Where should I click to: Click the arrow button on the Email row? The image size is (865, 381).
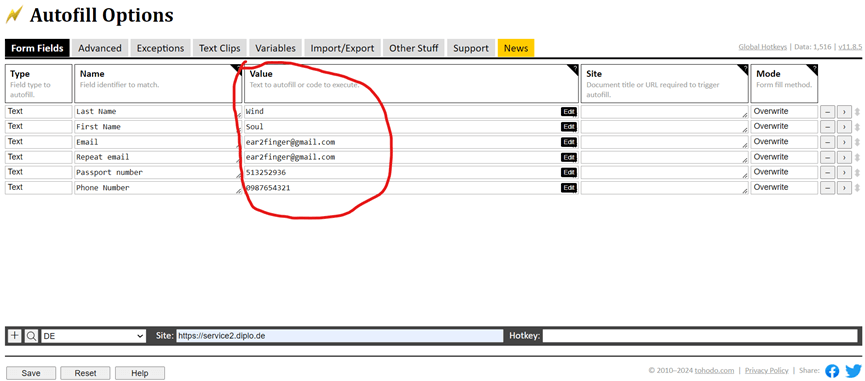(845, 142)
